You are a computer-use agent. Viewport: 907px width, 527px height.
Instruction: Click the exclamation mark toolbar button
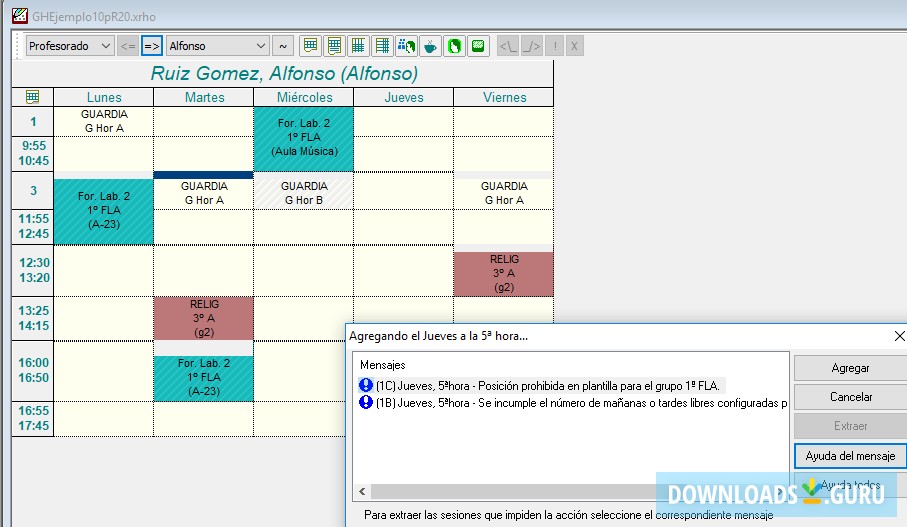coord(555,46)
